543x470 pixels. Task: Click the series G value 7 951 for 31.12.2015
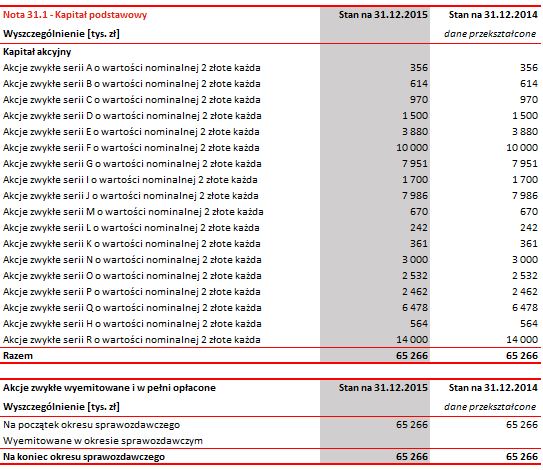[x=415, y=163]
